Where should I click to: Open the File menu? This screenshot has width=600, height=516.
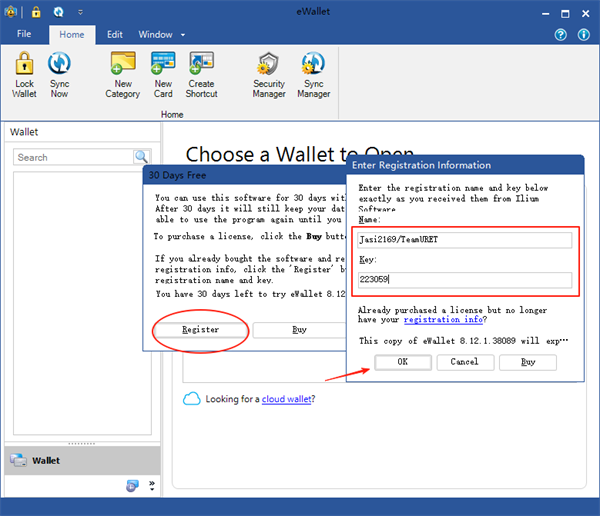tap(24, 35)
